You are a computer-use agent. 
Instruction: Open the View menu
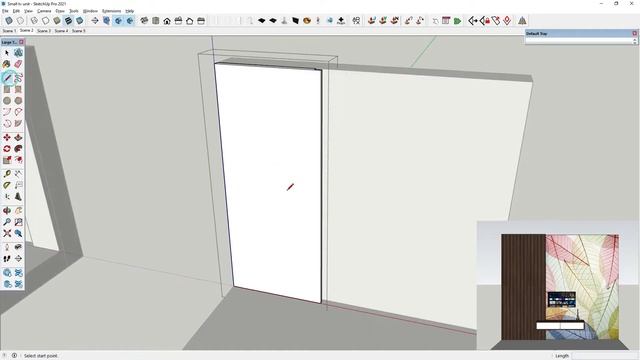click(28, 11)
